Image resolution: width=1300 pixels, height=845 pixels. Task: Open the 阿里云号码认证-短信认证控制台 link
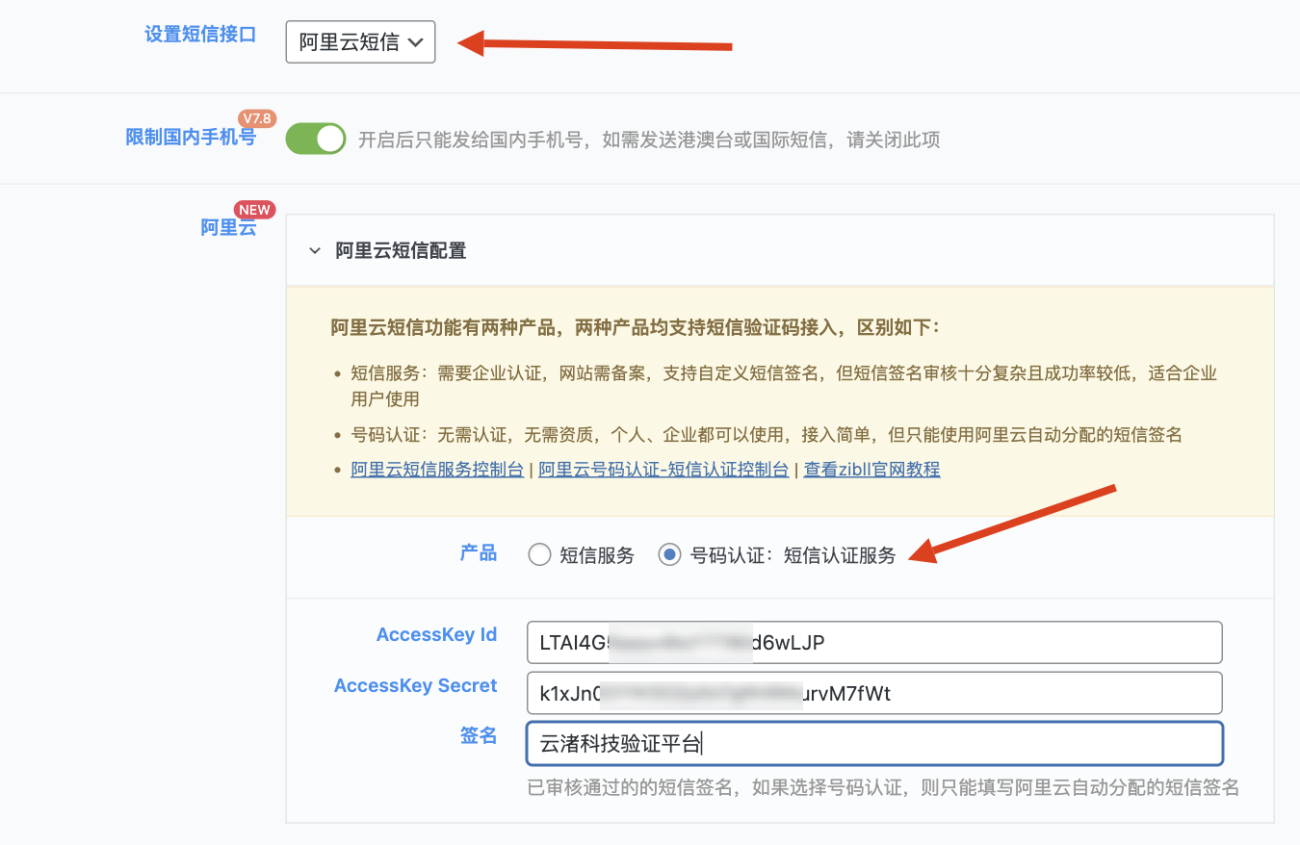[663, 469]
